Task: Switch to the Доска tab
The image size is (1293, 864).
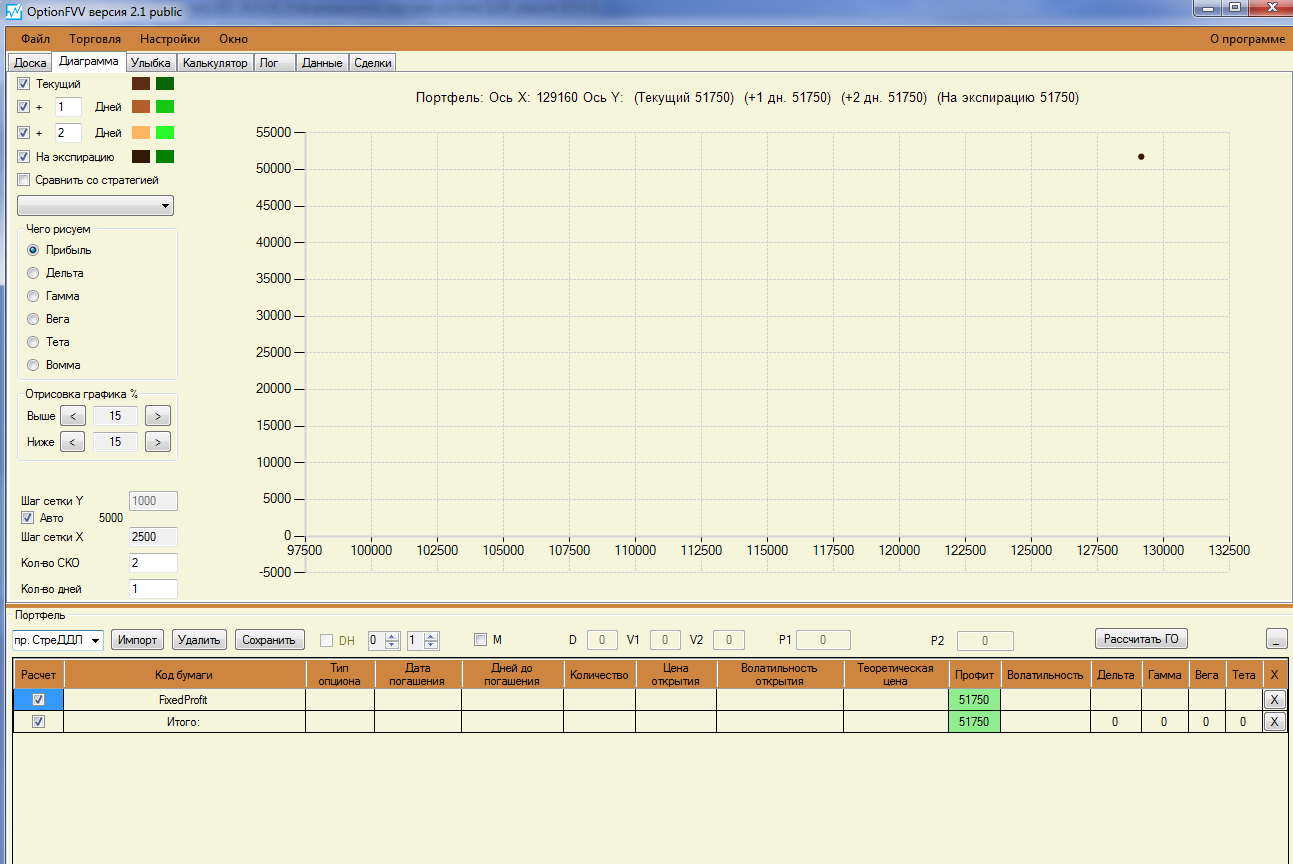Action: coord(30,63)
